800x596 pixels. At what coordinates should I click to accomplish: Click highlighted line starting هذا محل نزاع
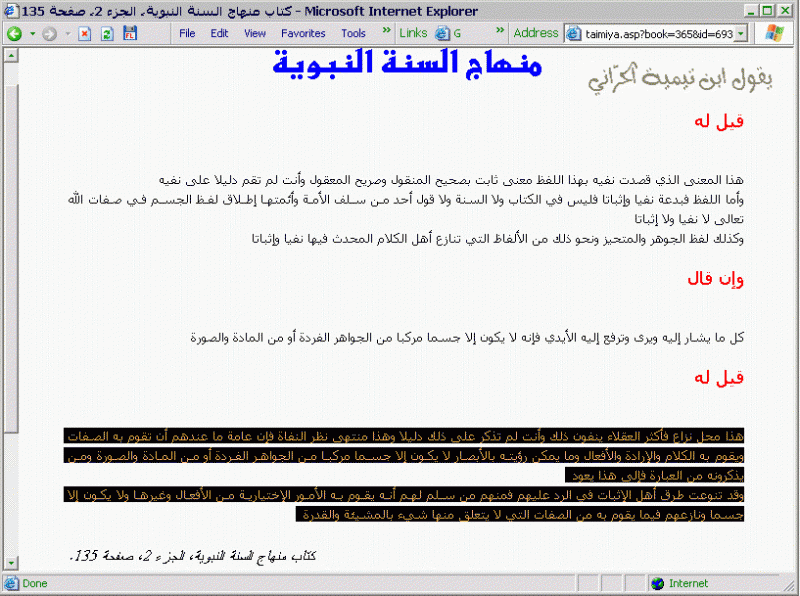tap(404, 436)
